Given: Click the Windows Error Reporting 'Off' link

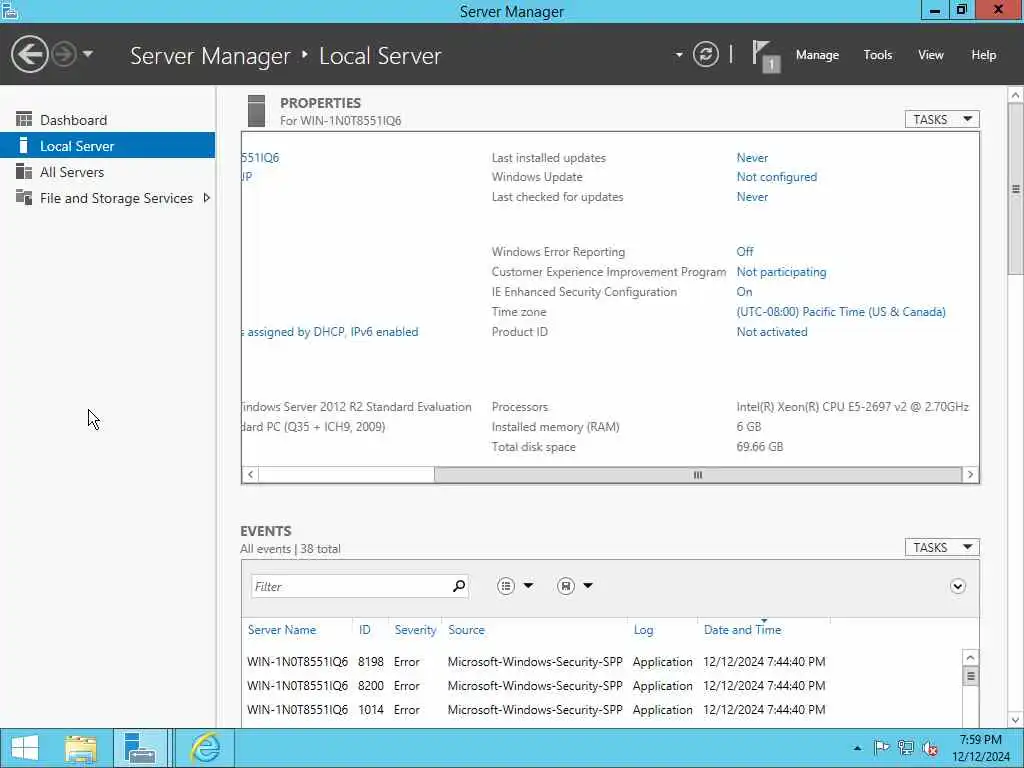Looking at the screenshot, I should pos(745,251).
